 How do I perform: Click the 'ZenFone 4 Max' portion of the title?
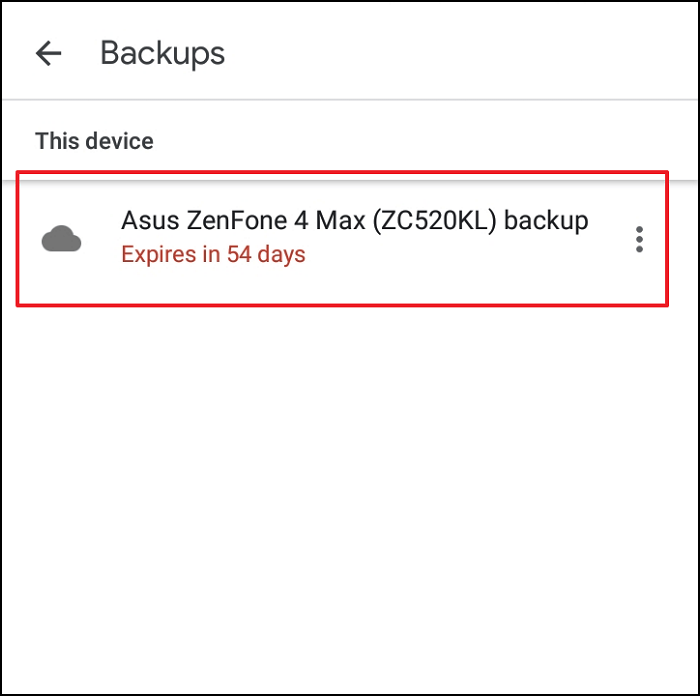[x=276, y=221]
